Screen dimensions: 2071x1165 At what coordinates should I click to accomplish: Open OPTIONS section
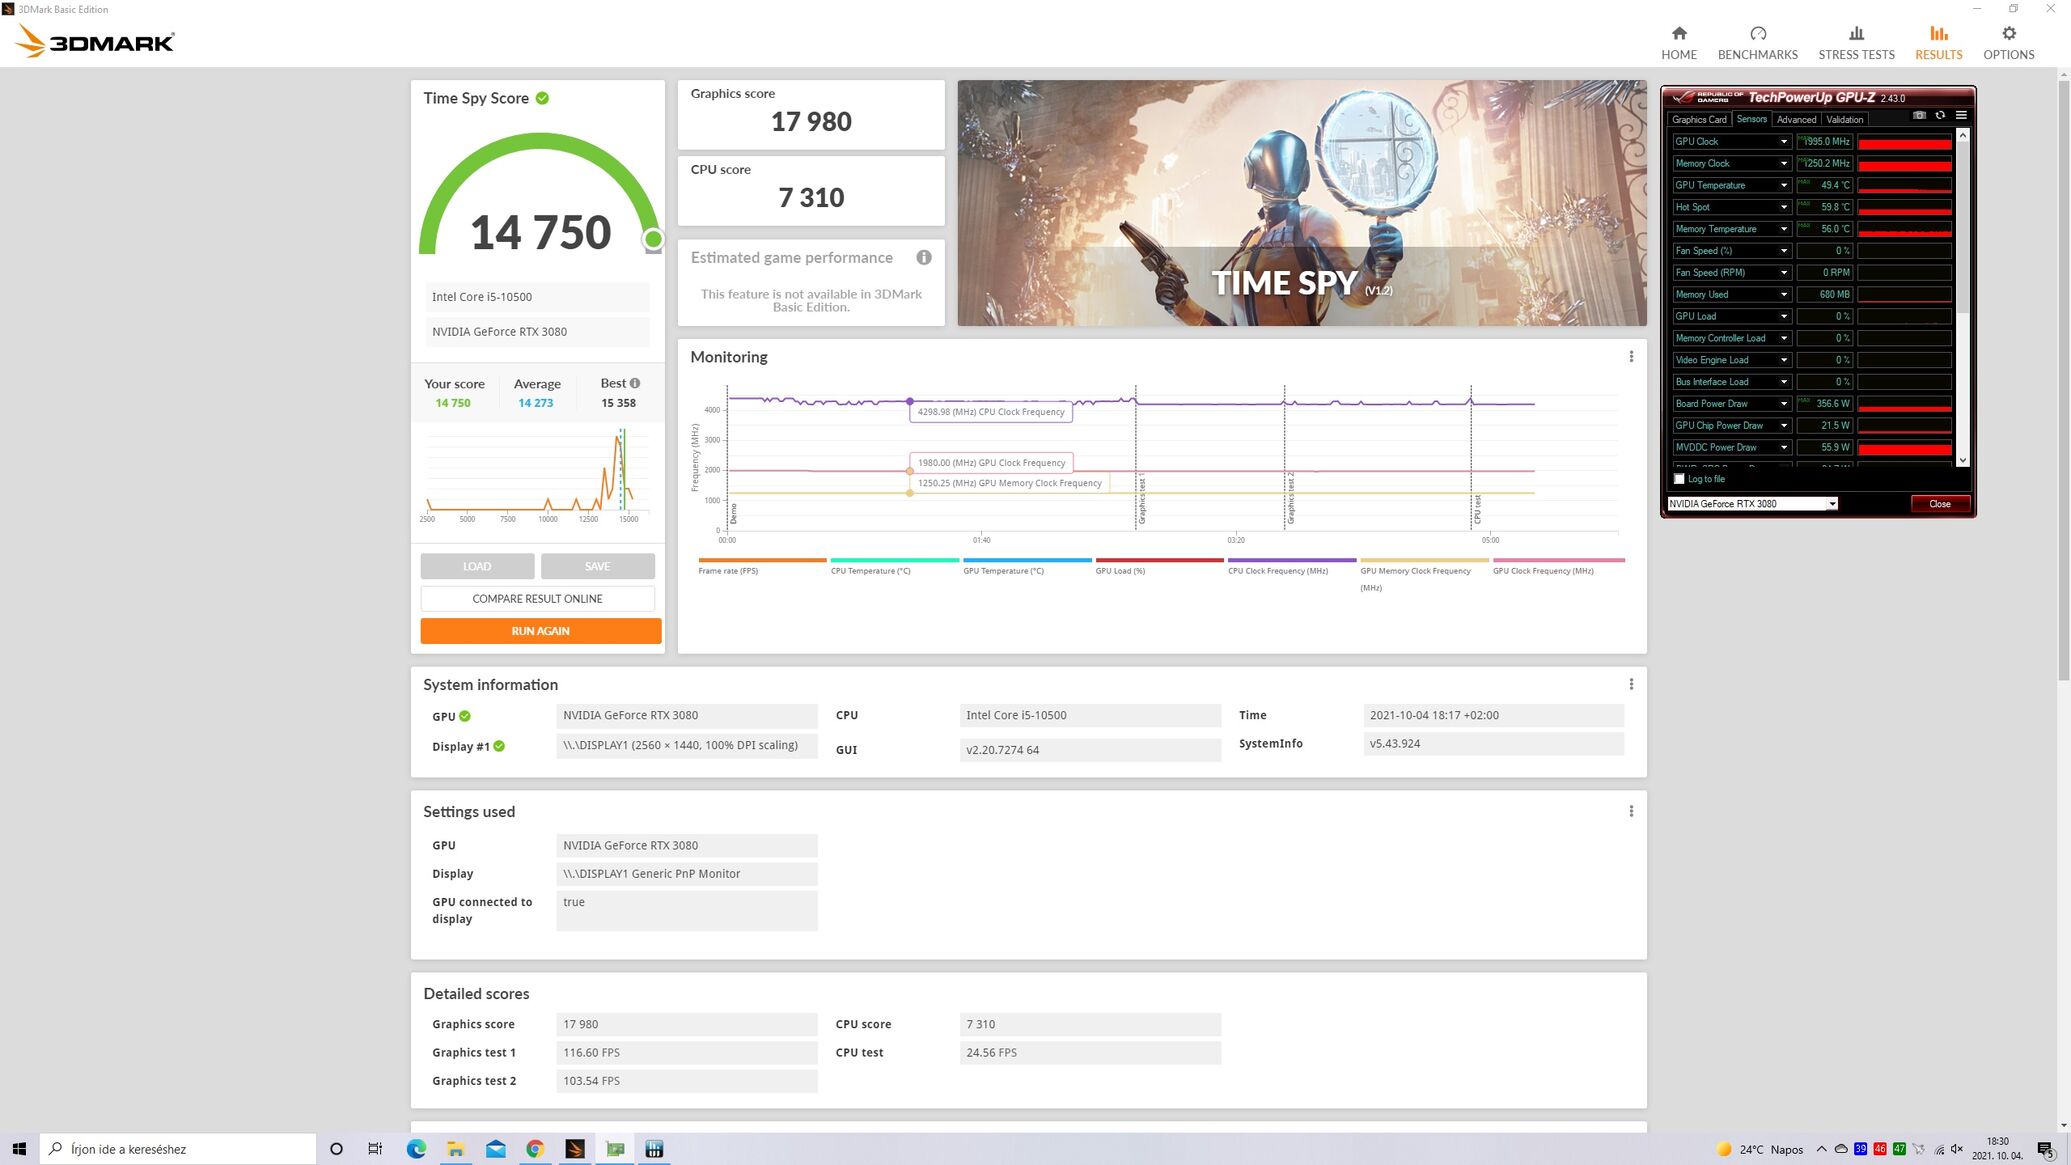2008,43
